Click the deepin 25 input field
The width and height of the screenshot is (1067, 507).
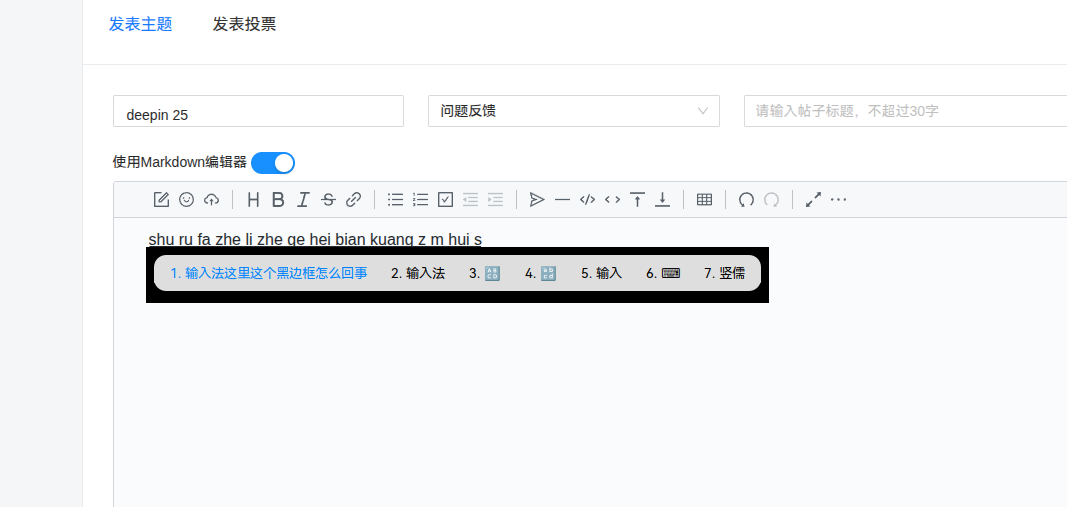[x=259, y=111]
